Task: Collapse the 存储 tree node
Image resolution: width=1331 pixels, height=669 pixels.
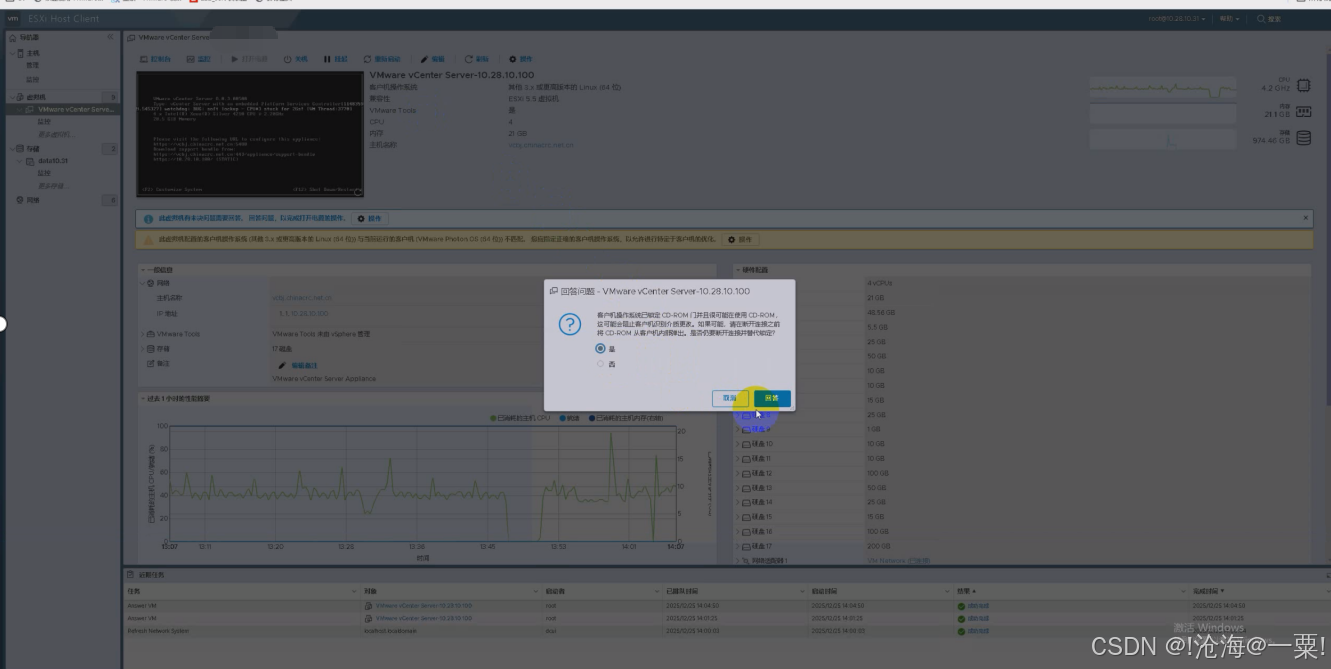Action: [11, 149]
